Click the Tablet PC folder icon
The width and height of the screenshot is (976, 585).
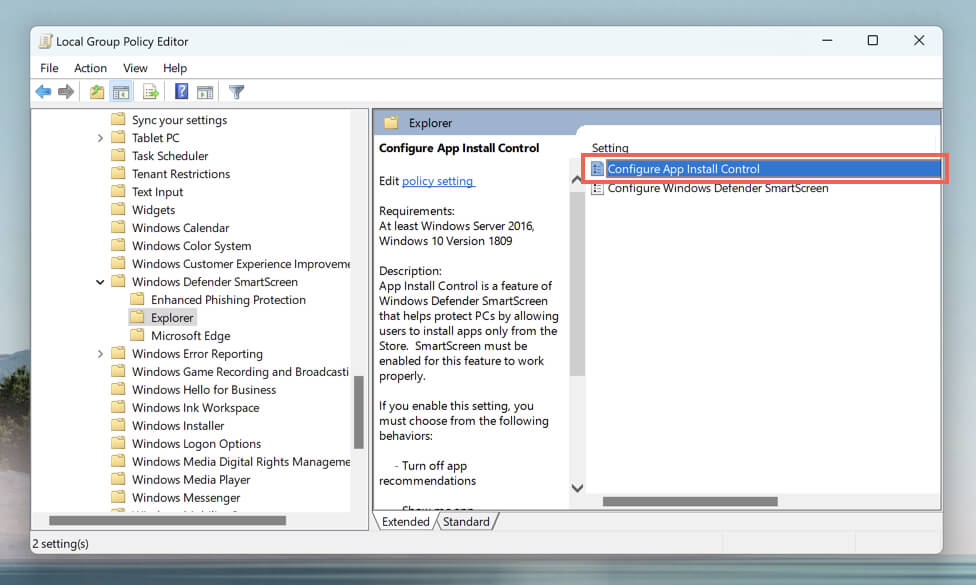pyautogui.click(x=118, y=138)
